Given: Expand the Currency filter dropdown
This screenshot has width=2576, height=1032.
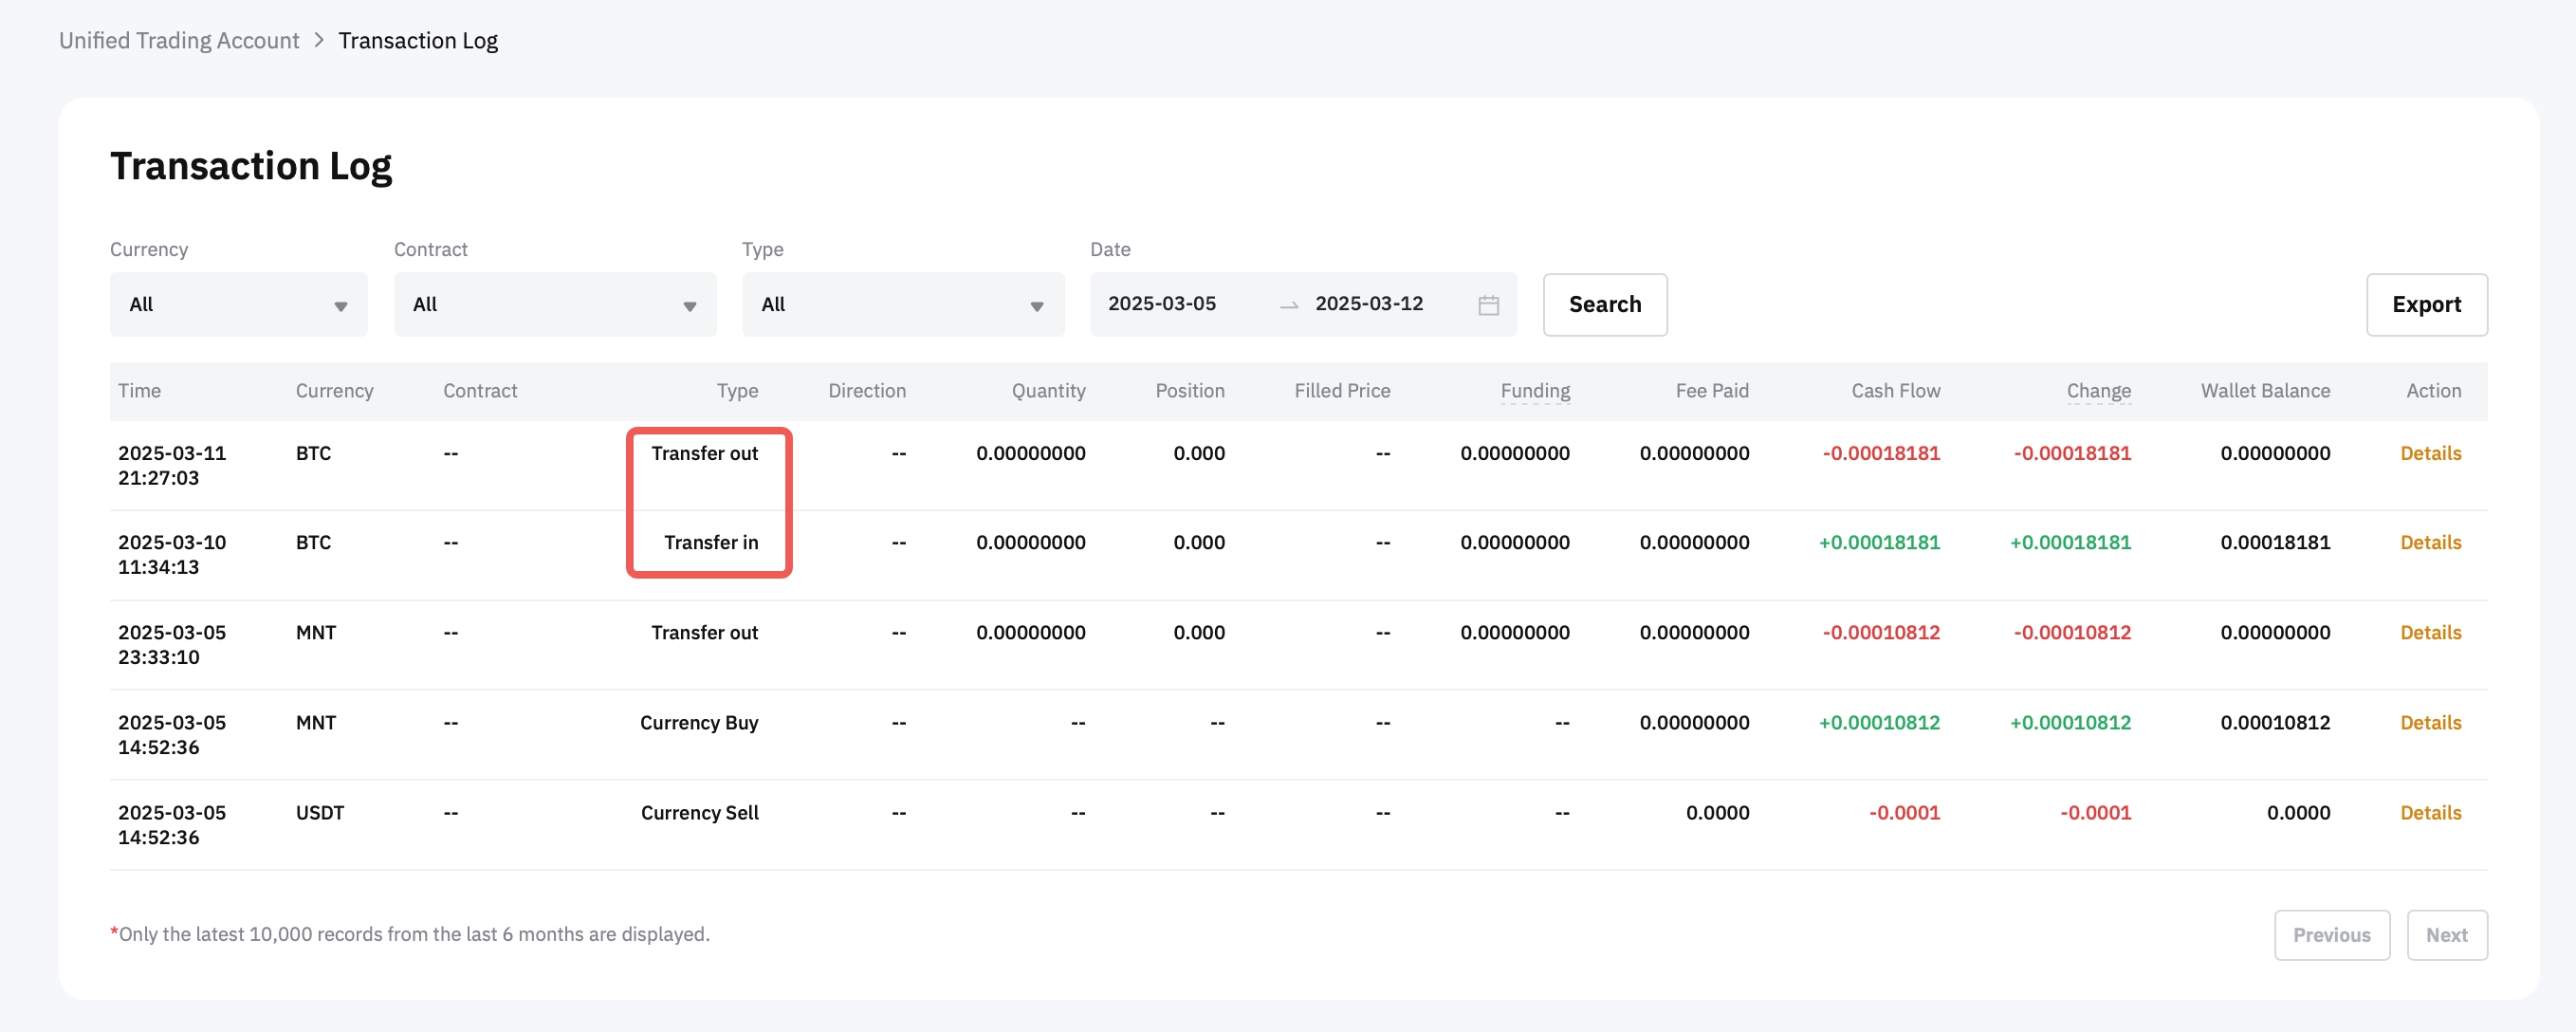Looking at the screenshot, I should [x=238, y=305].
